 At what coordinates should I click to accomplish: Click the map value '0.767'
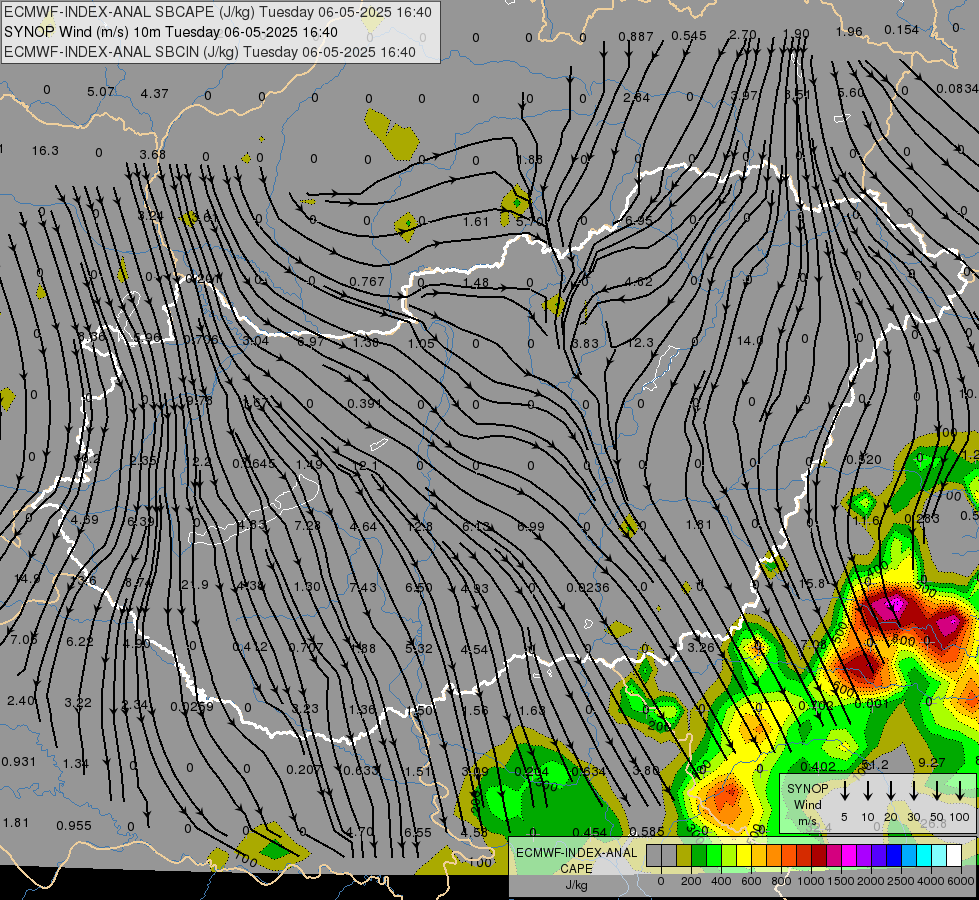click(x=367, y=282)
